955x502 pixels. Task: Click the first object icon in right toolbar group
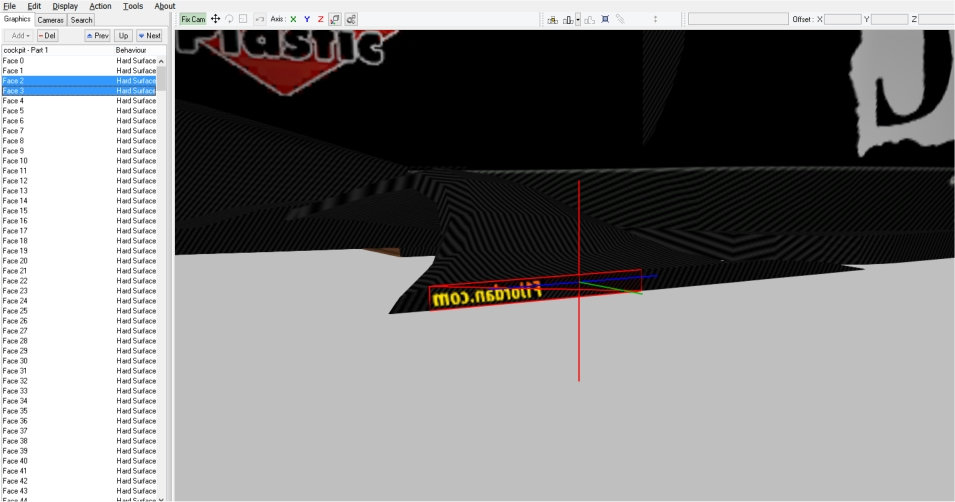coord(552,19)
